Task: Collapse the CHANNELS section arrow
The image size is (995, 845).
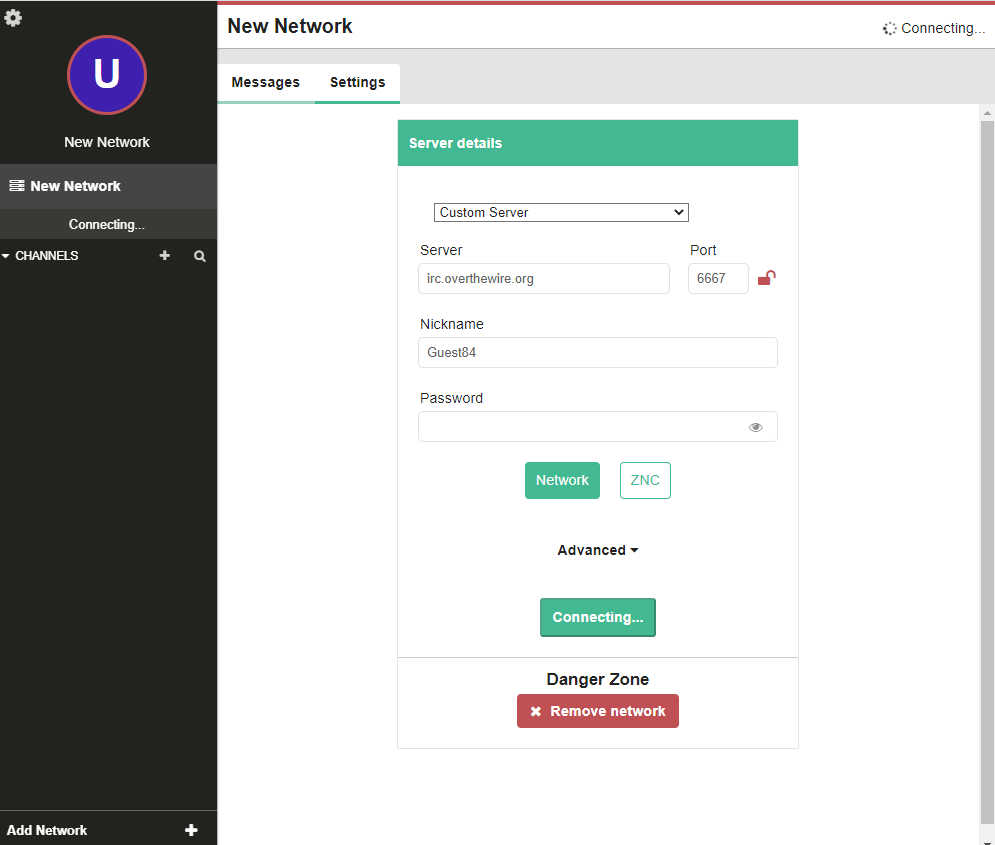Action: 6,256
